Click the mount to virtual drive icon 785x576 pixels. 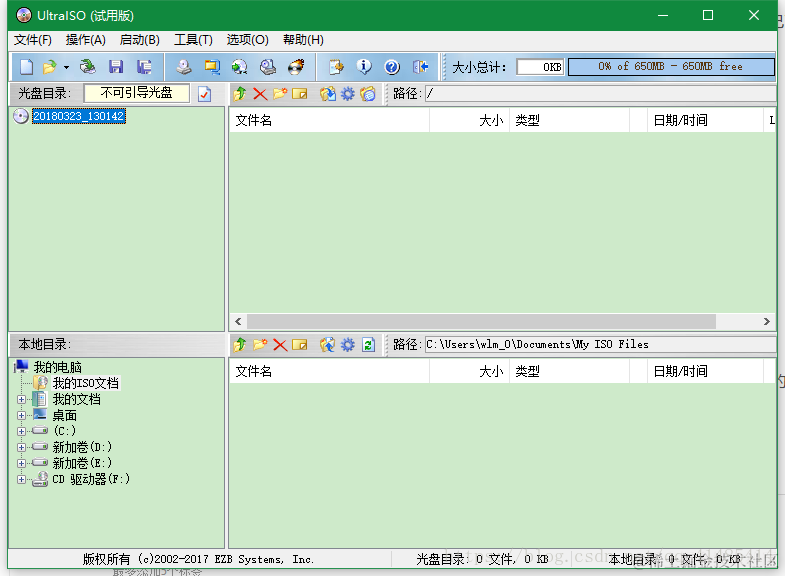[x=268, y=67]
